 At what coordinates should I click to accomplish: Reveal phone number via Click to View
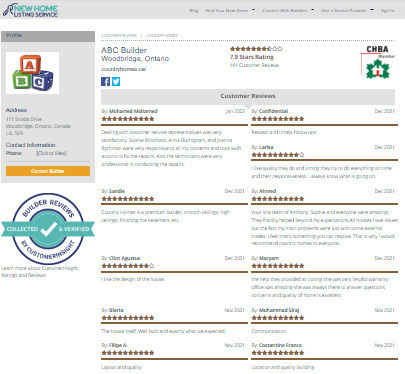coord(51,153)
